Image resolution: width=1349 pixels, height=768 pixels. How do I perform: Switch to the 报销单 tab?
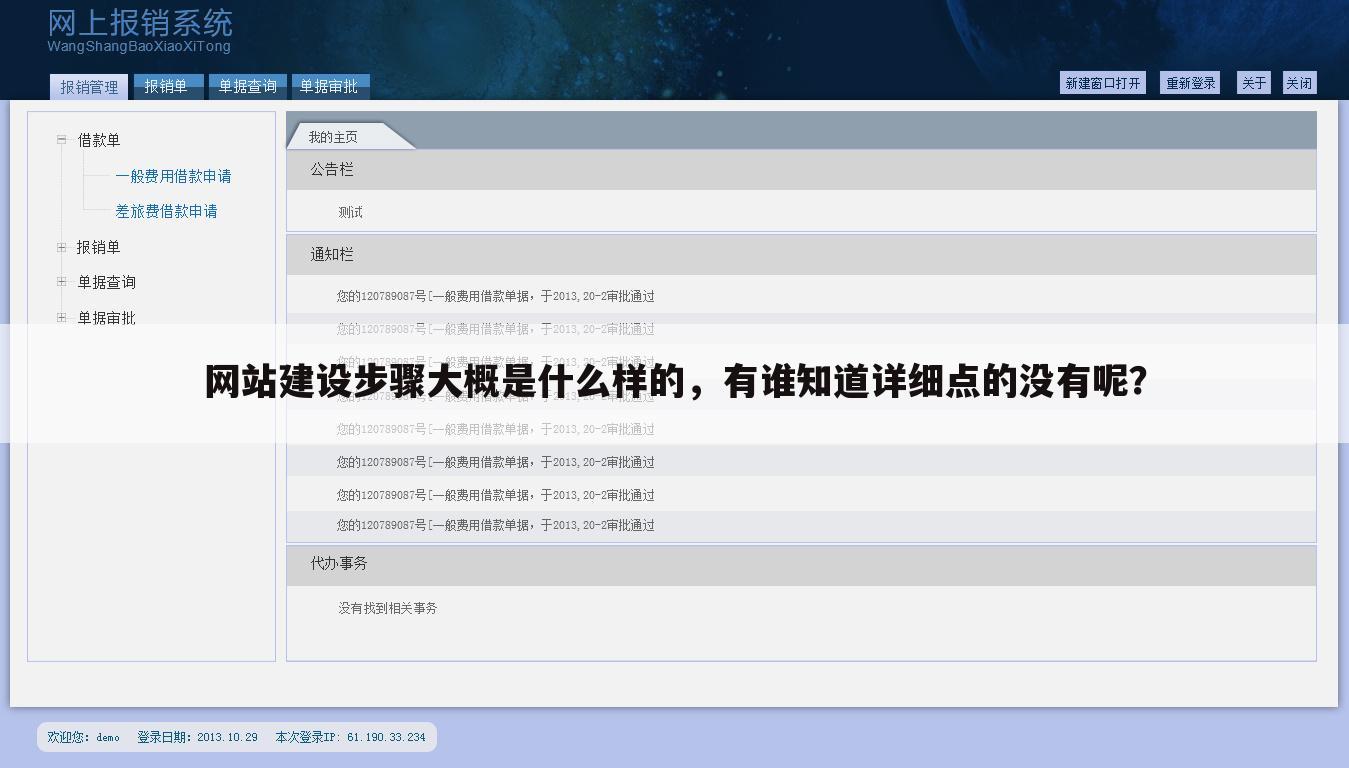(x=167, y=86)
